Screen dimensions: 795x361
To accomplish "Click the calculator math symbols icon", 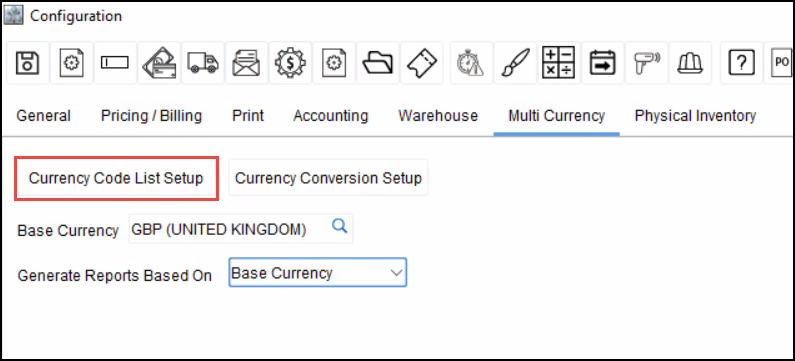I will tap(559, 63).
